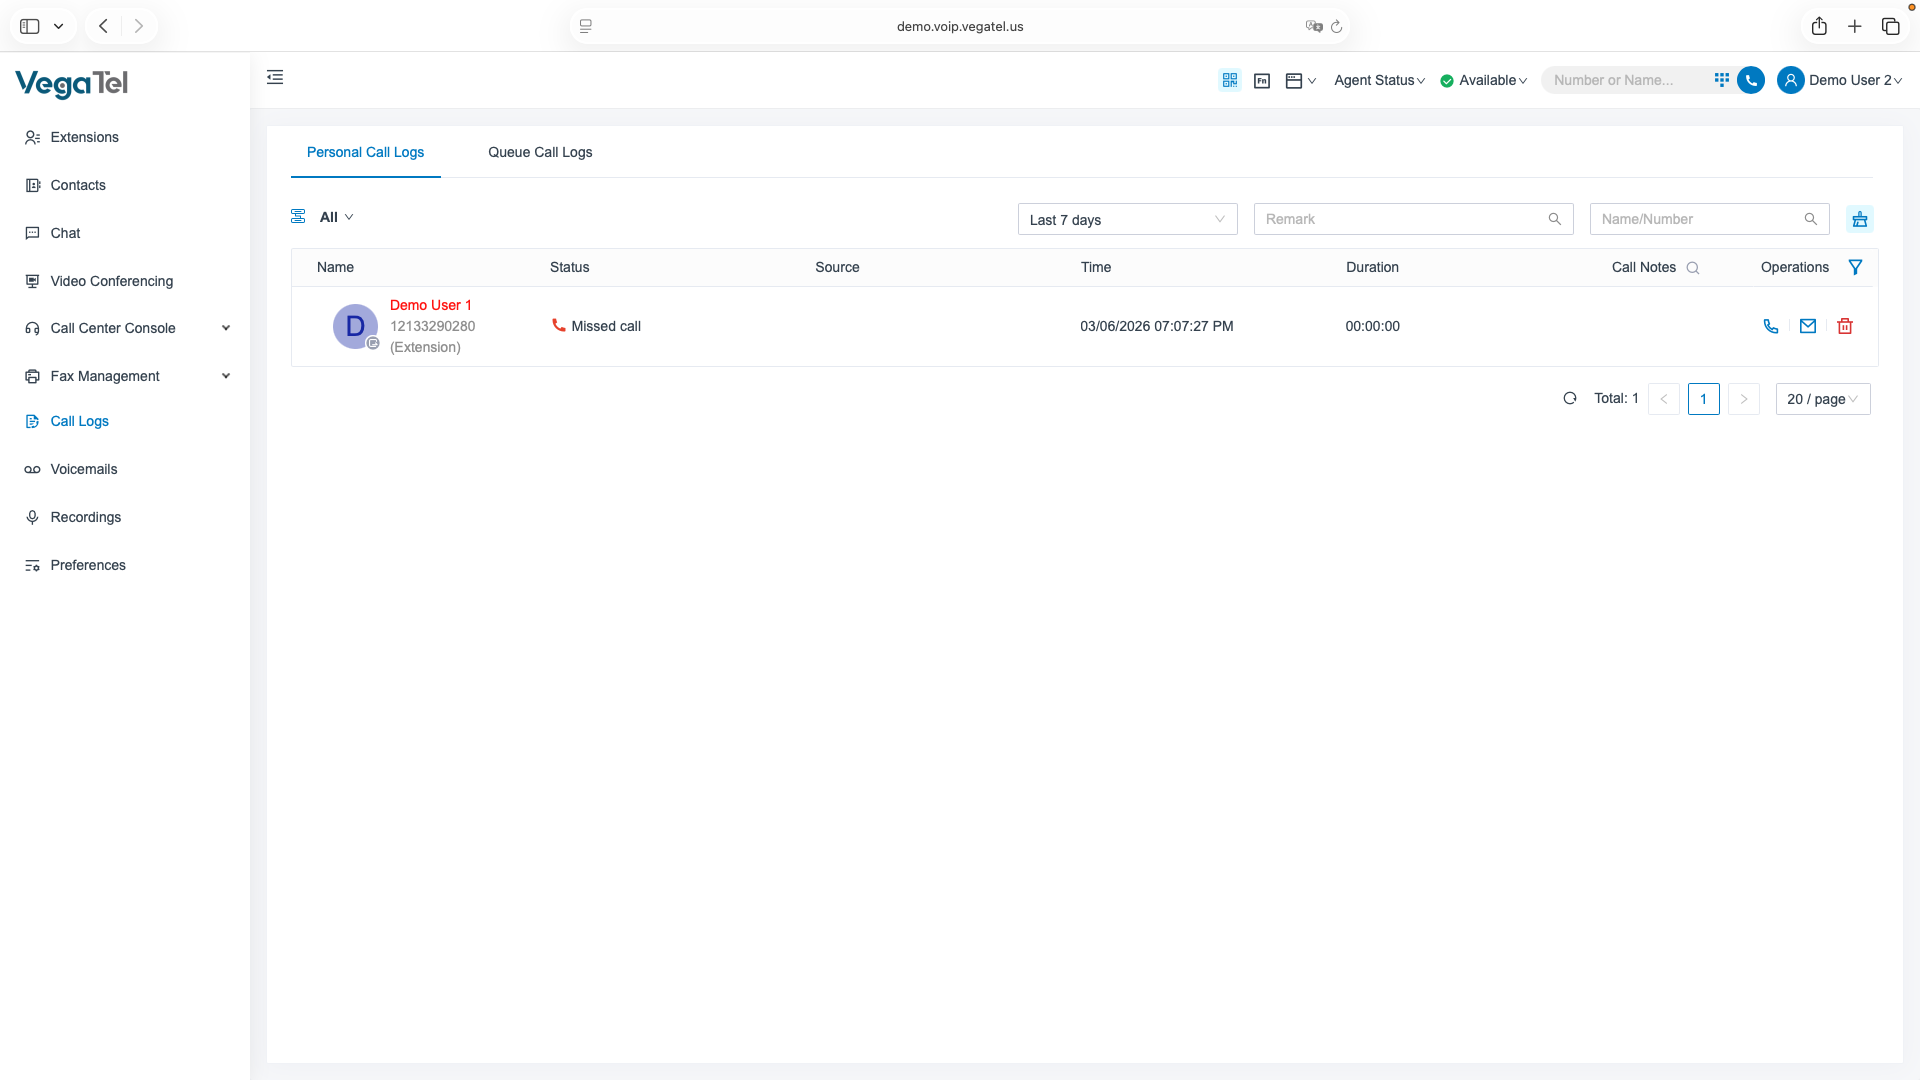This screenshot has height=1080, width=1920.
Task: Navigate to Call Center Console
Action: click(x=113, y=328)
